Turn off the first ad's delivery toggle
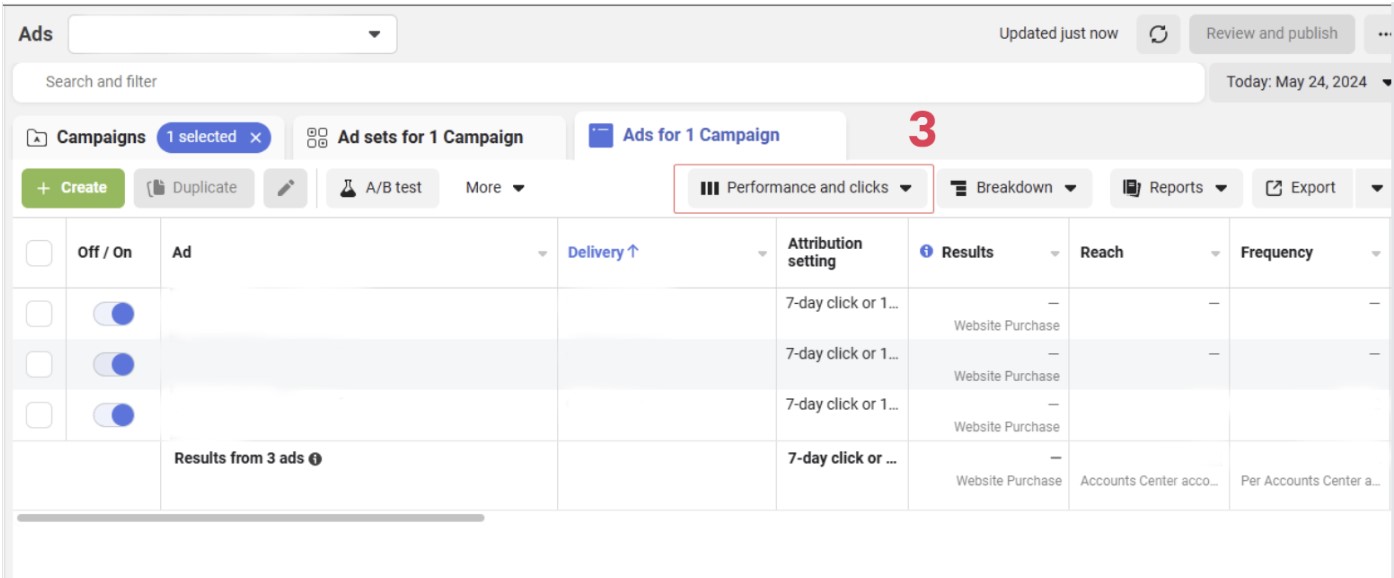This screenshot has height=578, width=1394. point(113,312)
